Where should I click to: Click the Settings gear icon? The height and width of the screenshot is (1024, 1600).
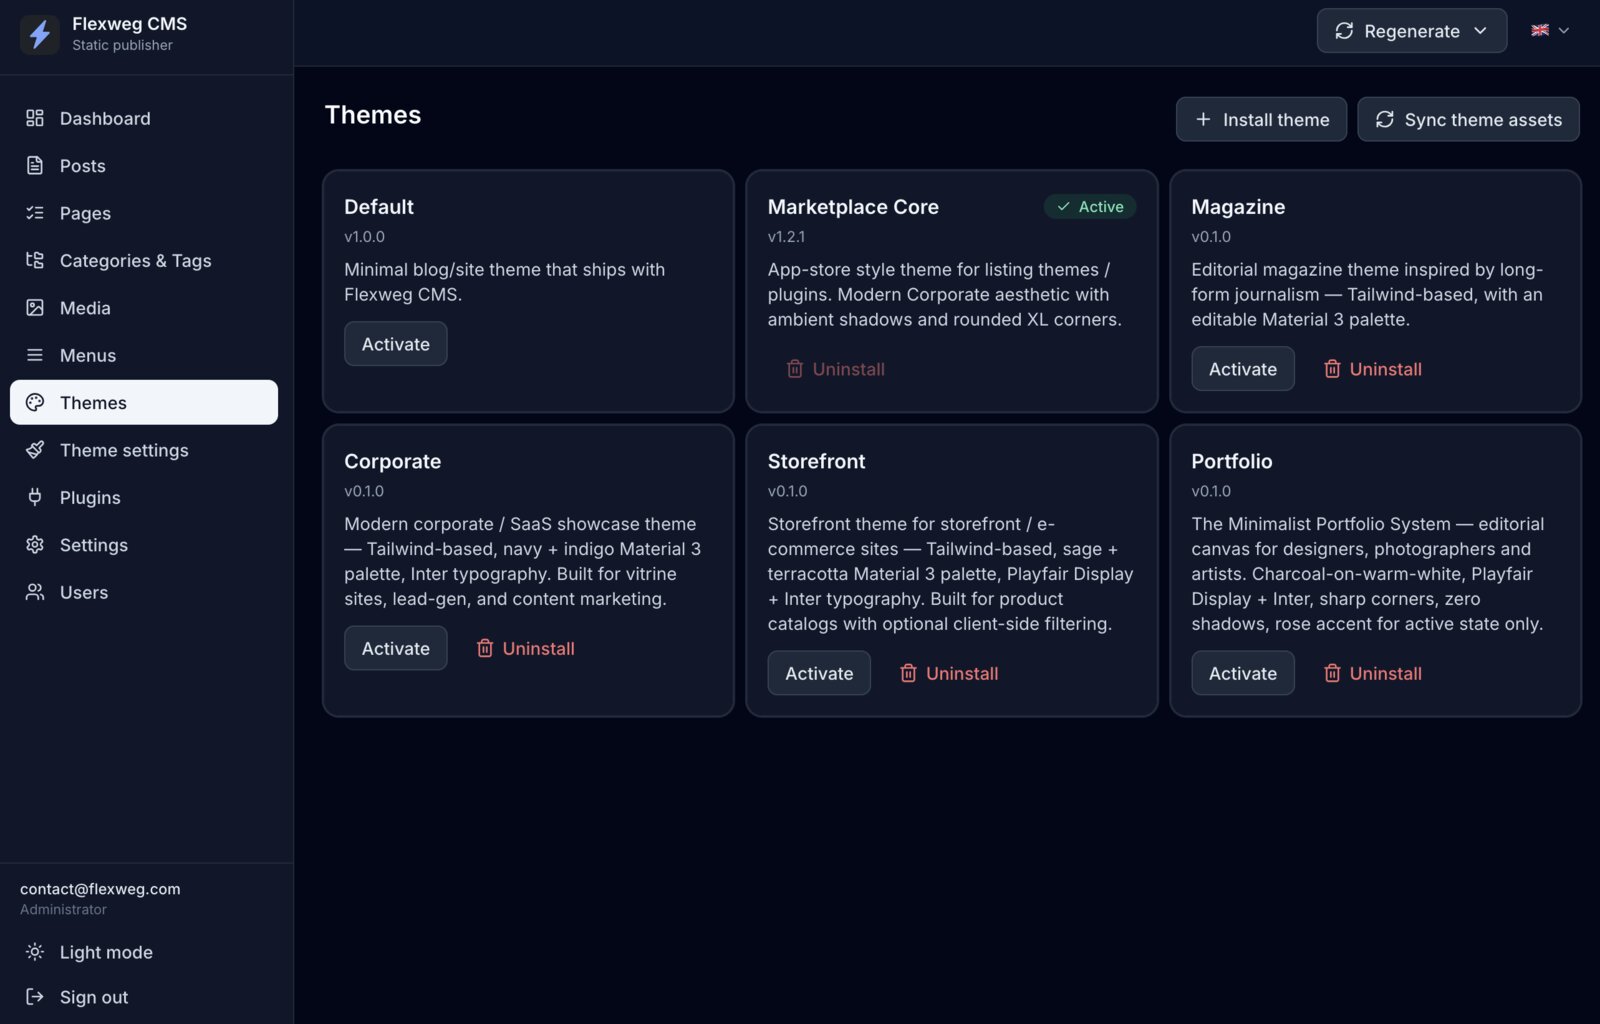point(35,545)
